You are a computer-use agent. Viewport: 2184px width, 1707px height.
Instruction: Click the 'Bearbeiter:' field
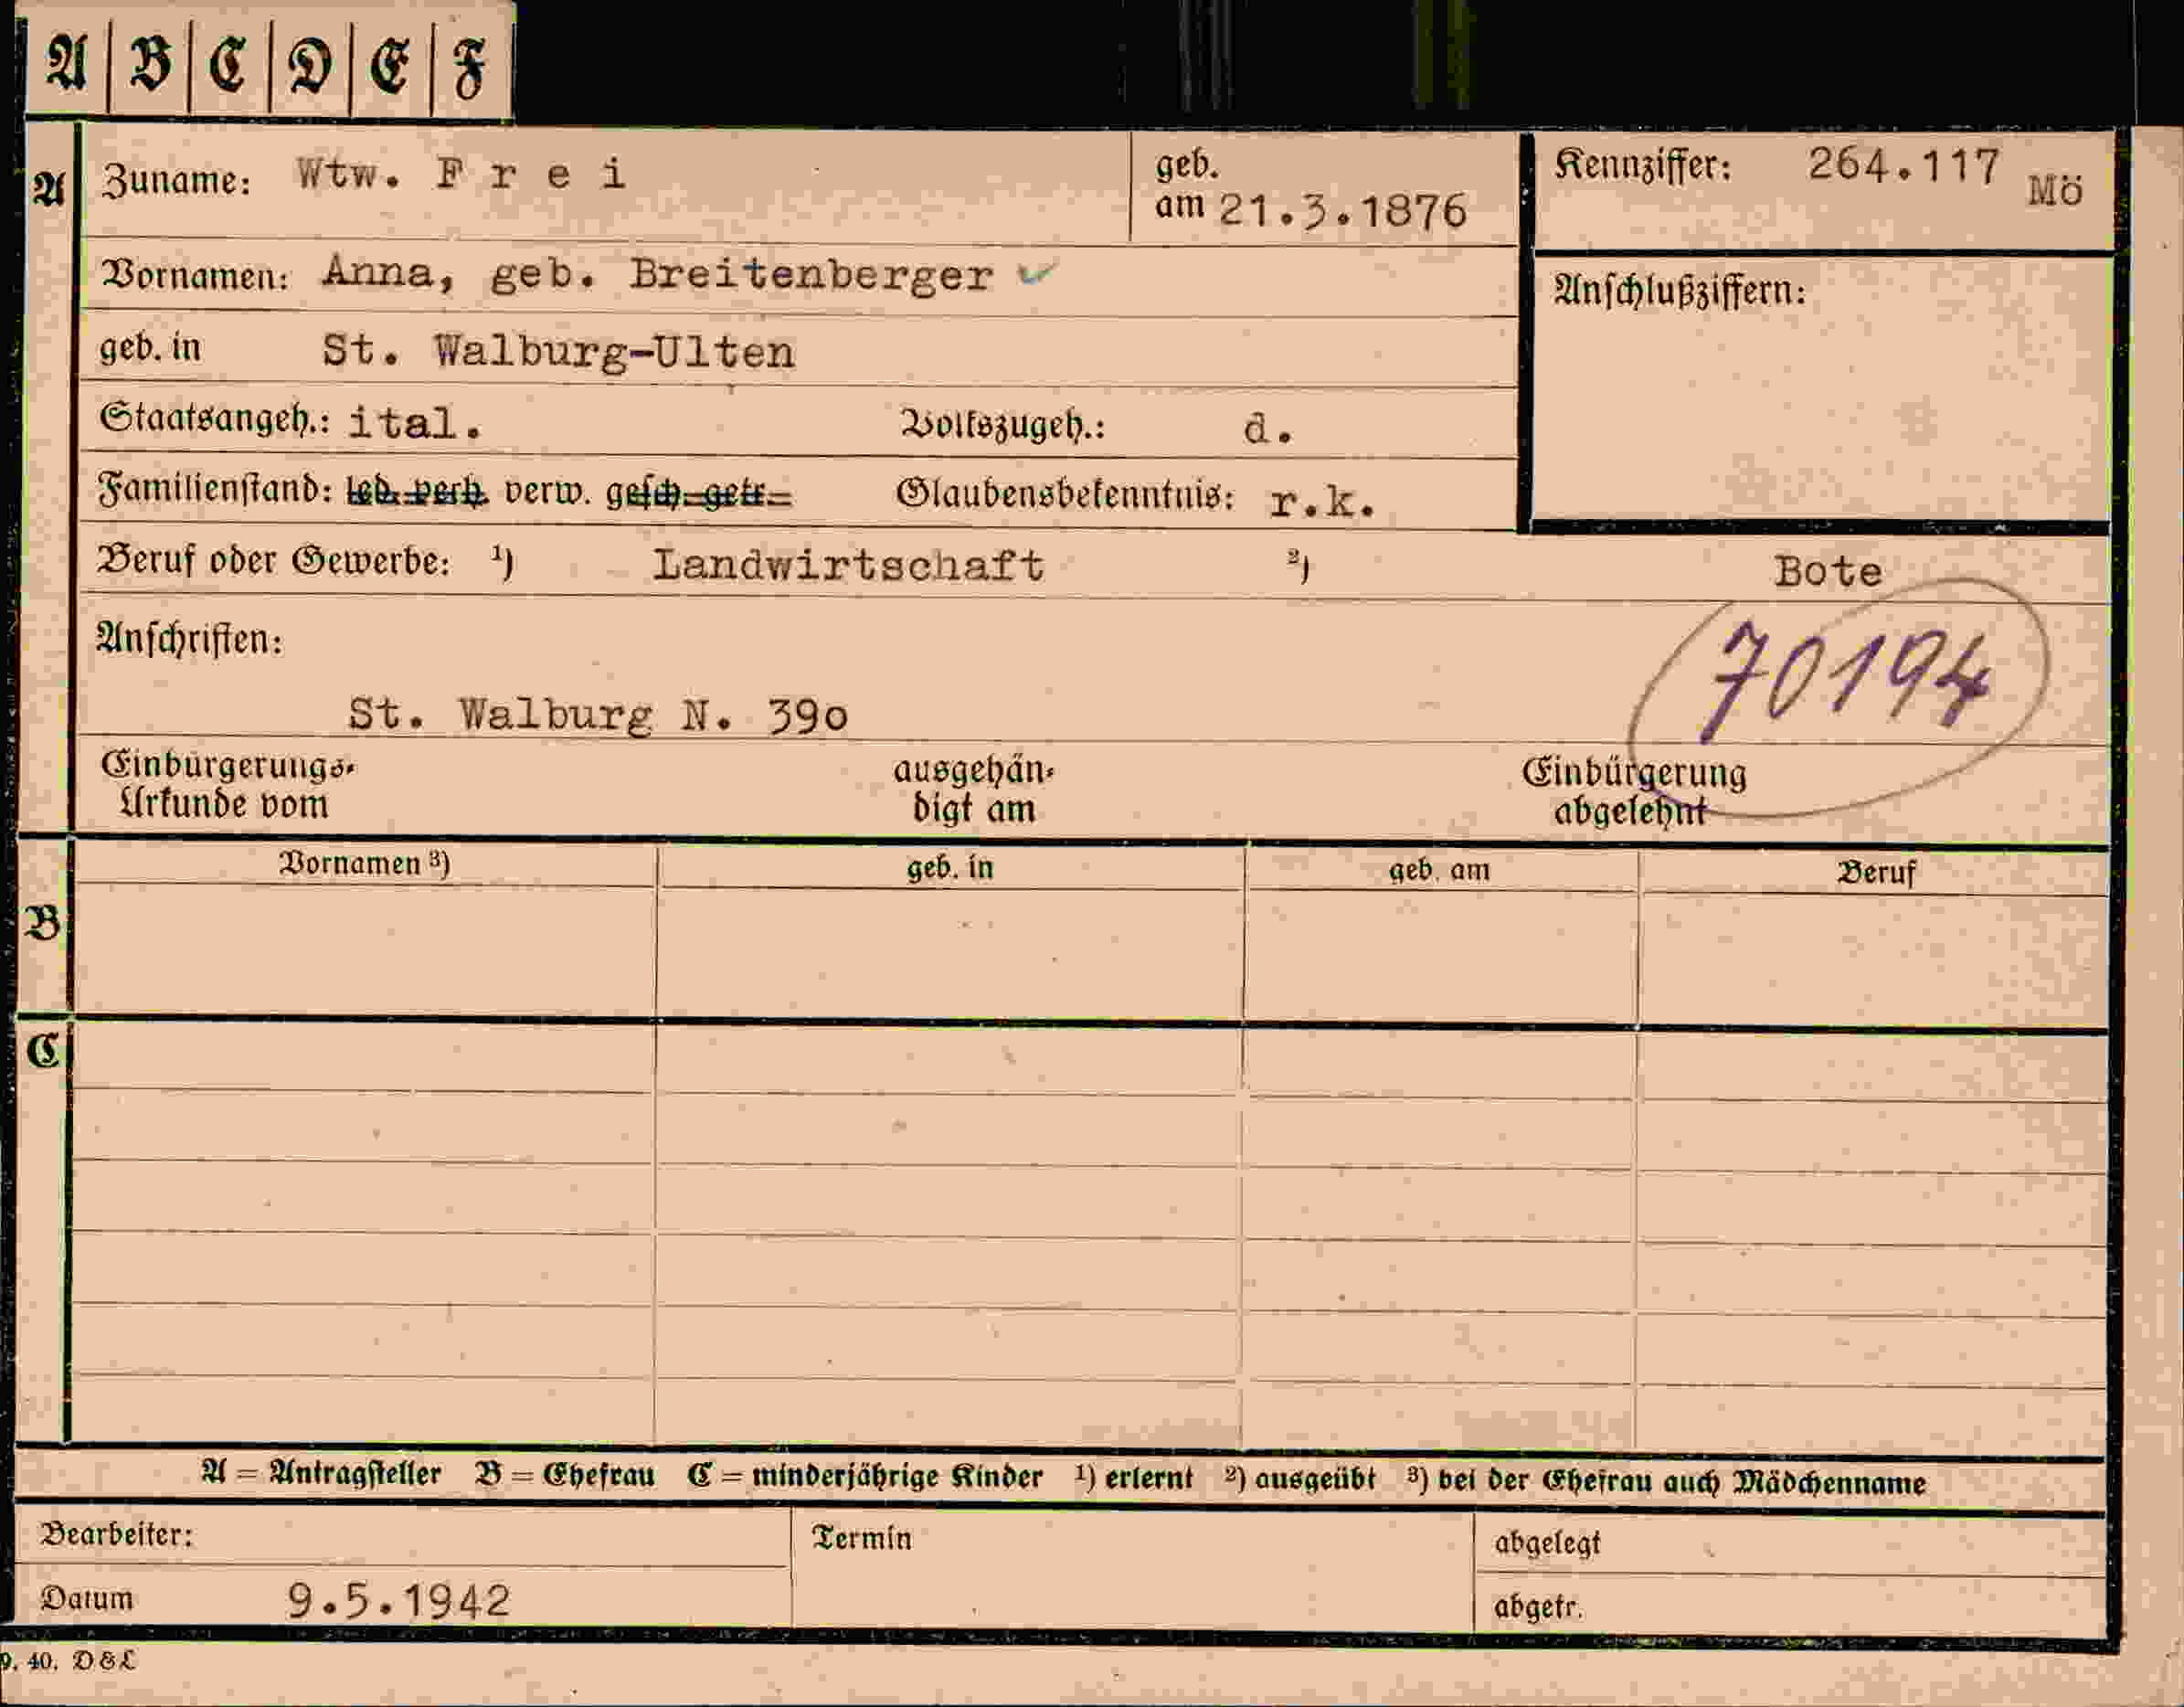click(403, 1535)
